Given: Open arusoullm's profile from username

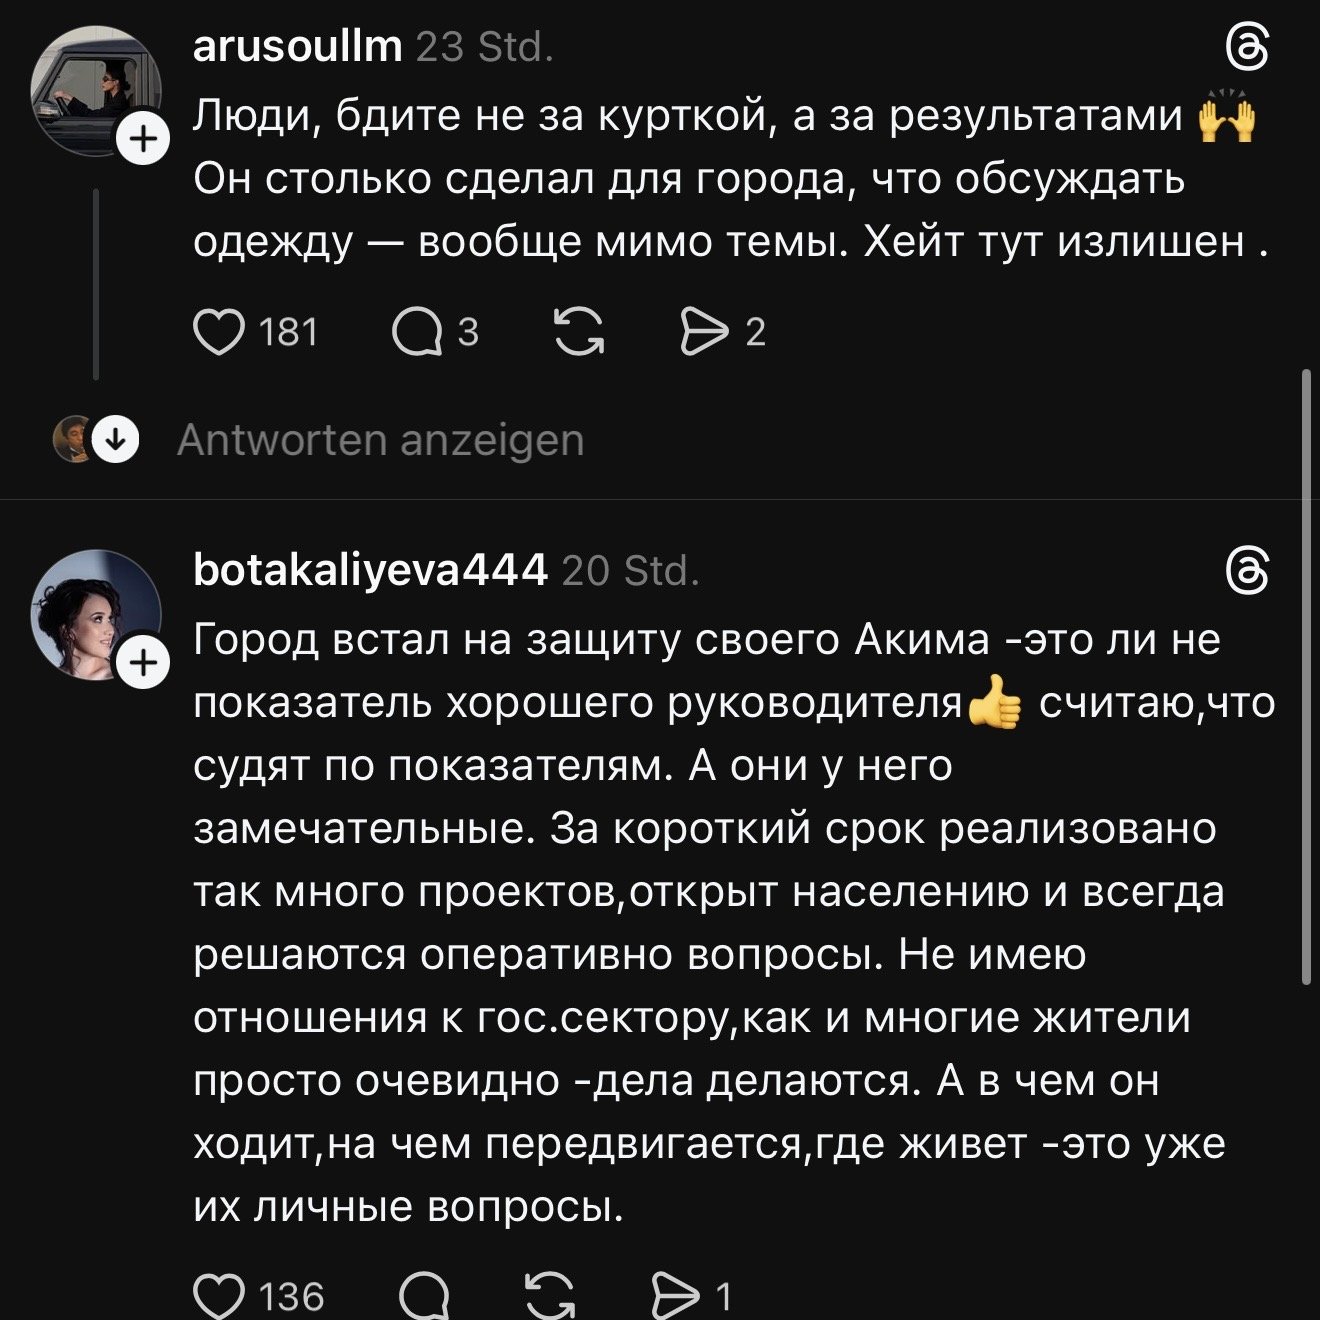Looking at the screenshot, I should 297,47.
